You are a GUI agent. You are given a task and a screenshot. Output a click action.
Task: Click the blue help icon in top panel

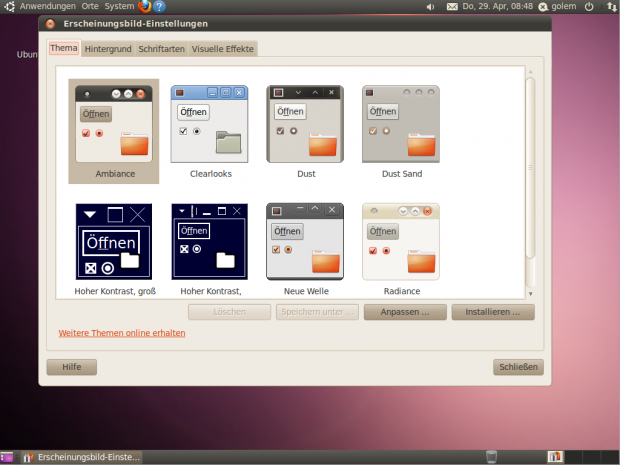(x=159, y=6)
